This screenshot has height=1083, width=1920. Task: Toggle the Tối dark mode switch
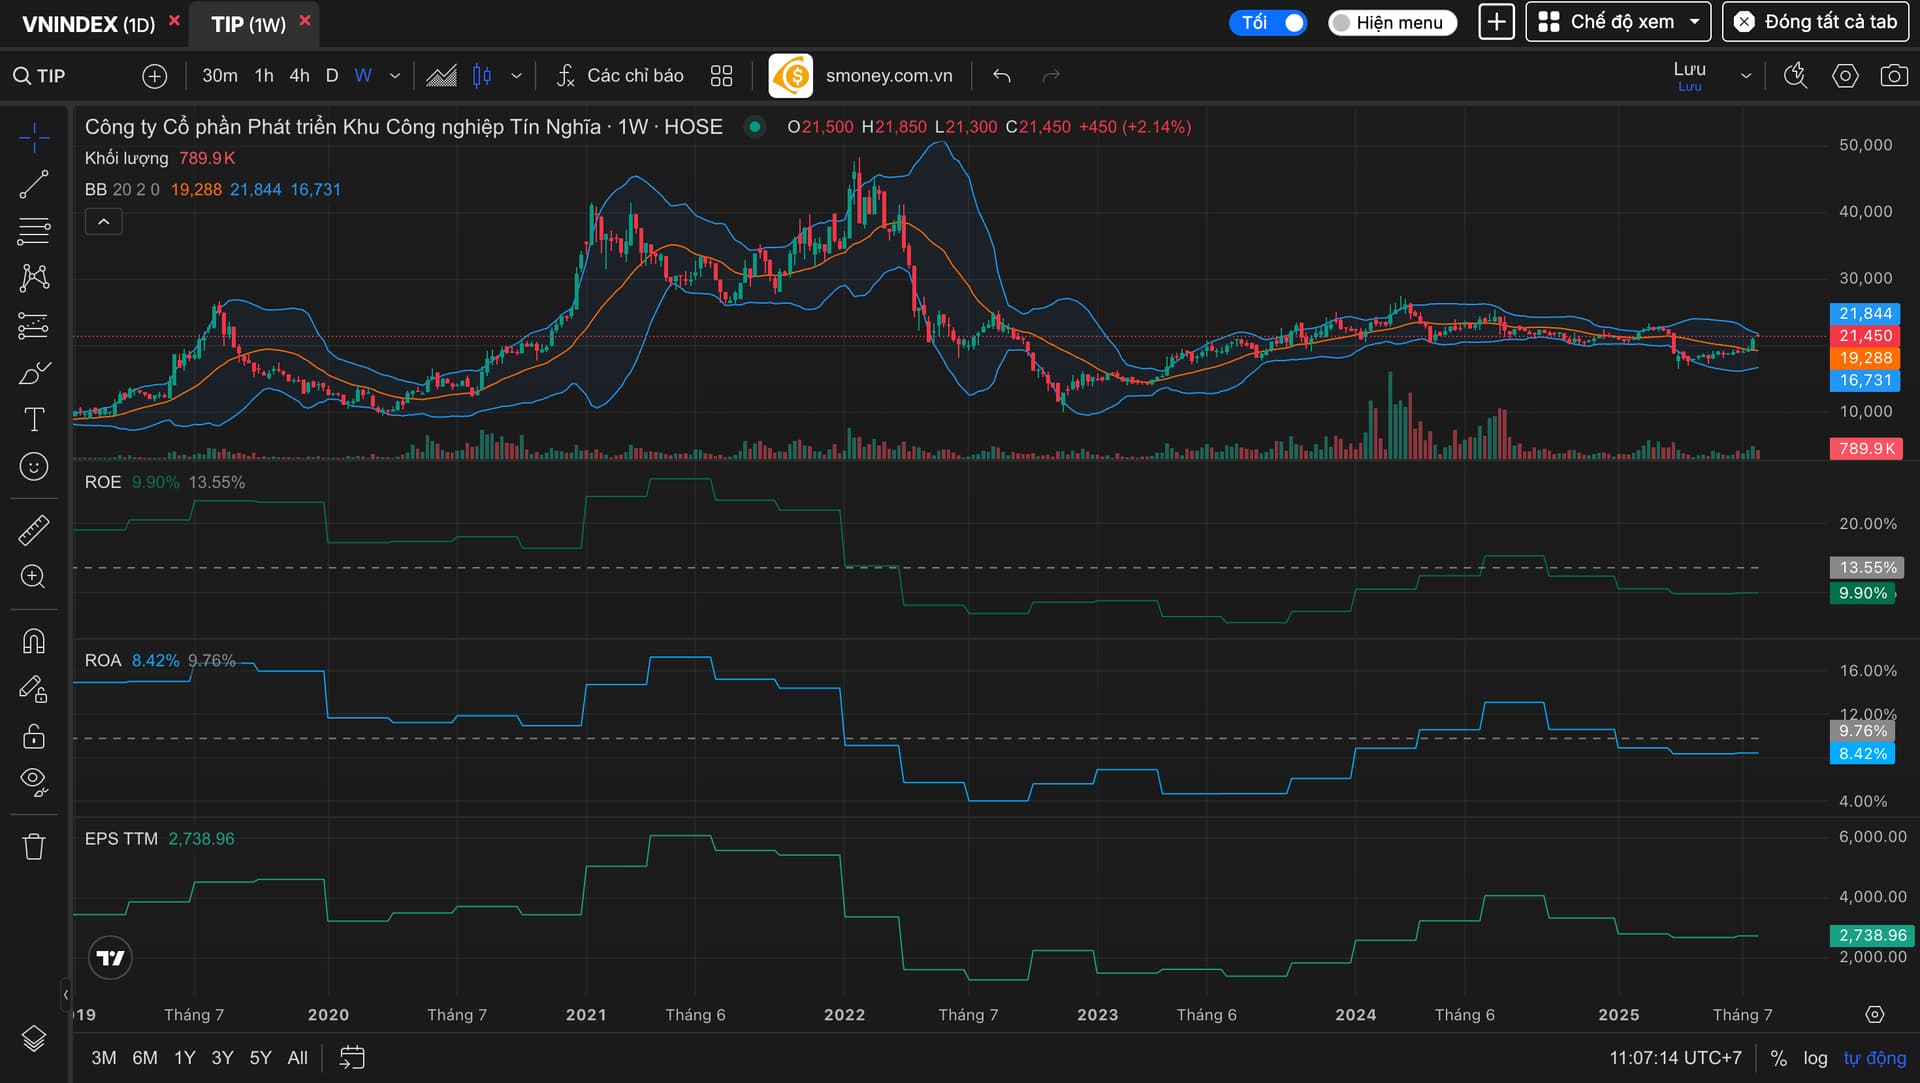coord(1268,22)
